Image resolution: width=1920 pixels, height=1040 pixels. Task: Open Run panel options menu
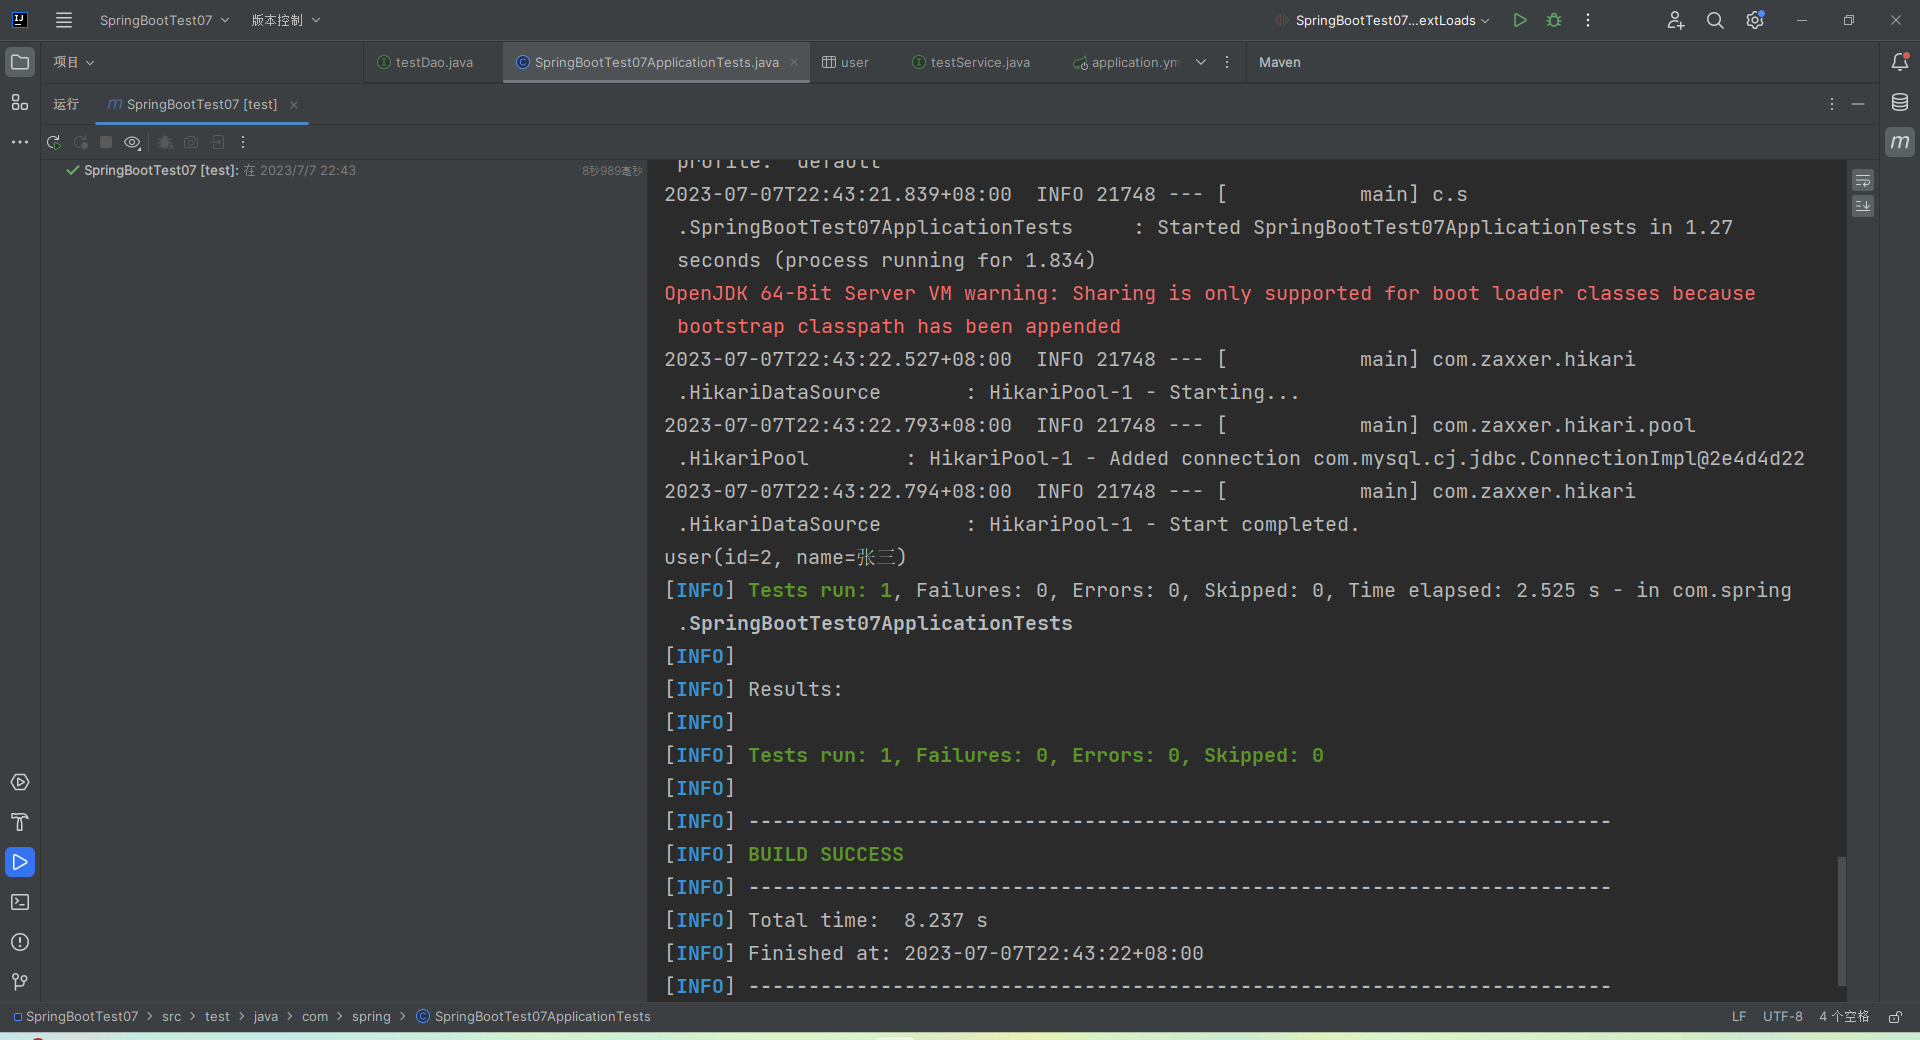pos(1832,104)
